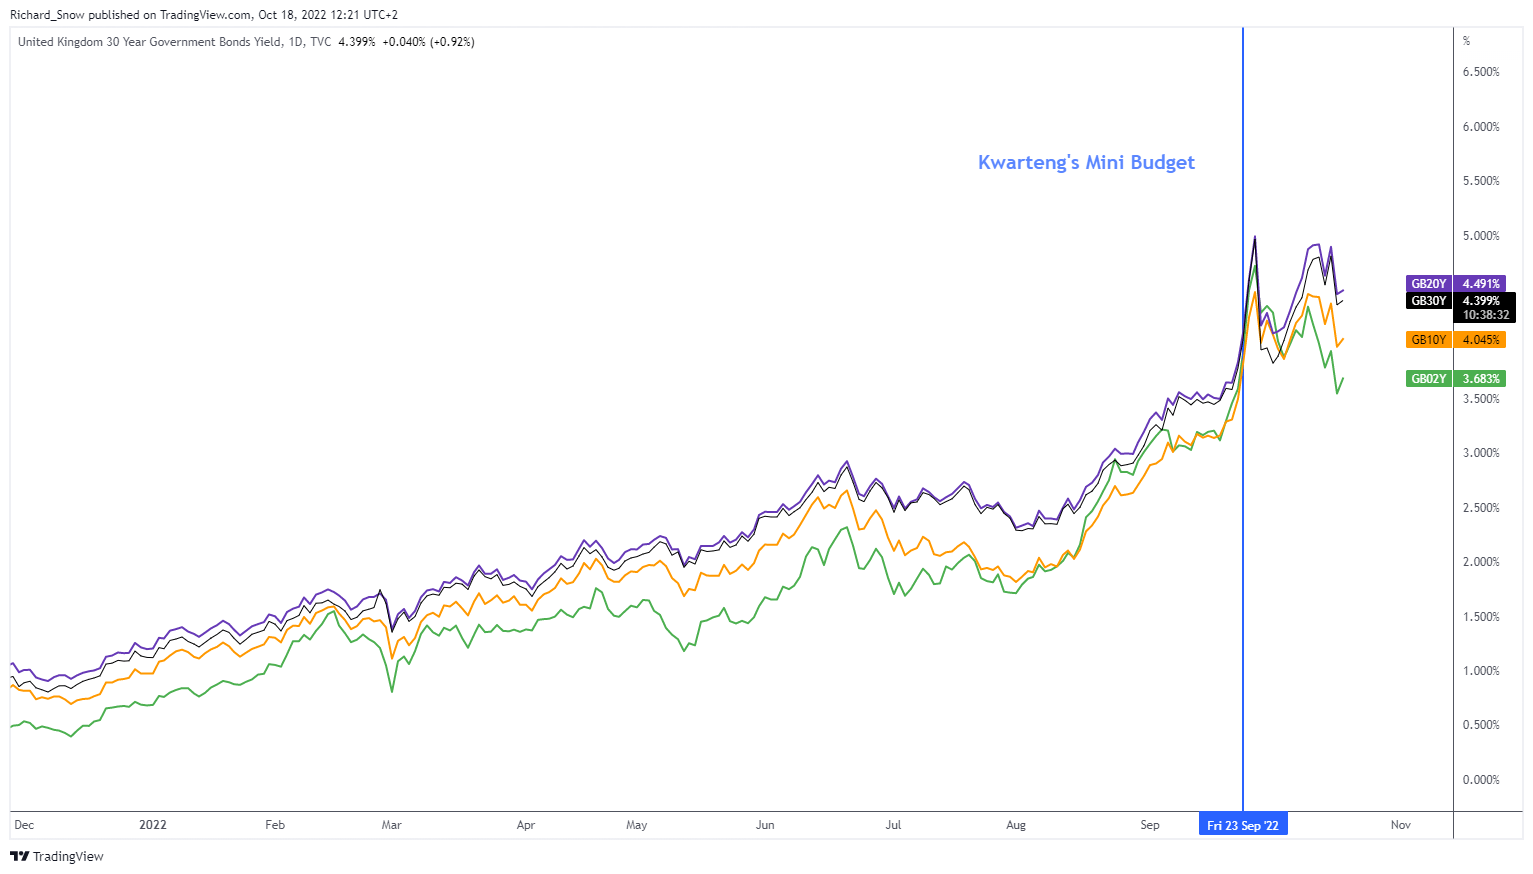The height and width of the screenshot is (874, 1533).
Task: Select the Fri 23 Sep '22 date marker
Action: 1243,825
